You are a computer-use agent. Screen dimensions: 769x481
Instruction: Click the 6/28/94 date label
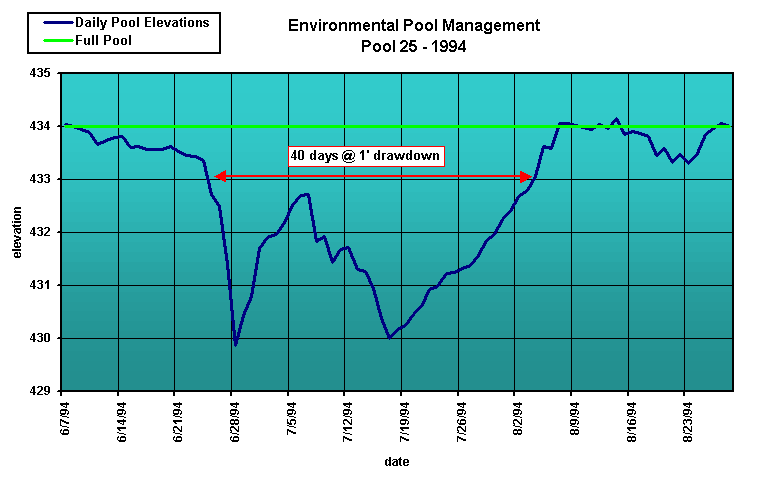coord(235,422)
